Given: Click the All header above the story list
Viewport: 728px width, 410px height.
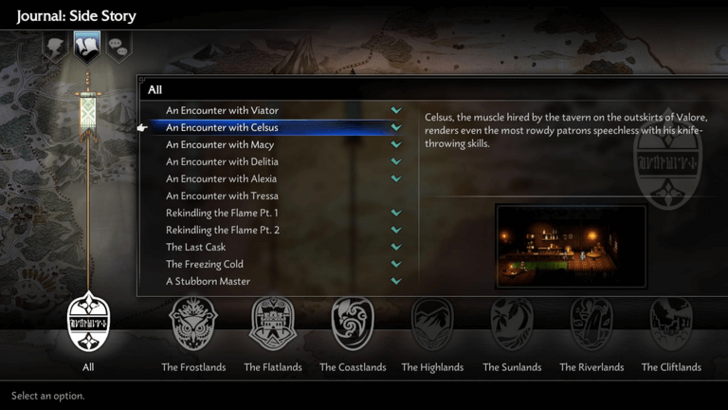Looking at the screenshot, I should pyautogui.click(x=155, y=90).
